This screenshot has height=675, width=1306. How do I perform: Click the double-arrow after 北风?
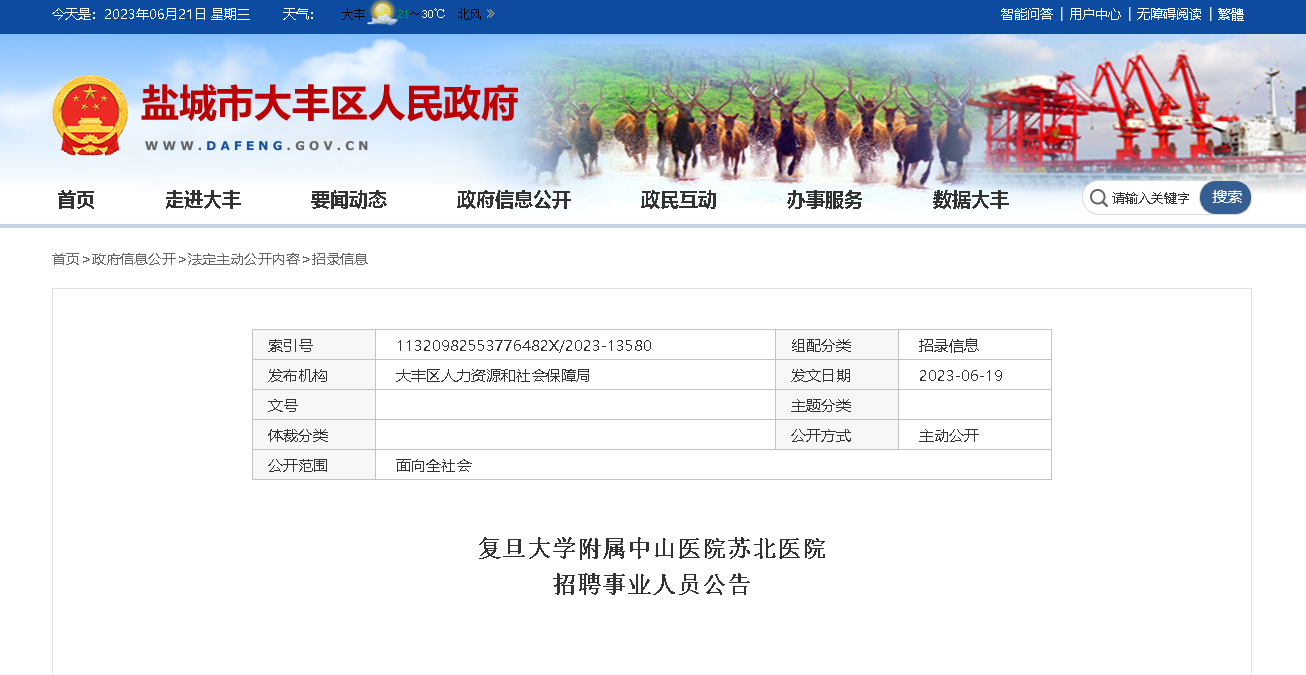coord(490,14)
